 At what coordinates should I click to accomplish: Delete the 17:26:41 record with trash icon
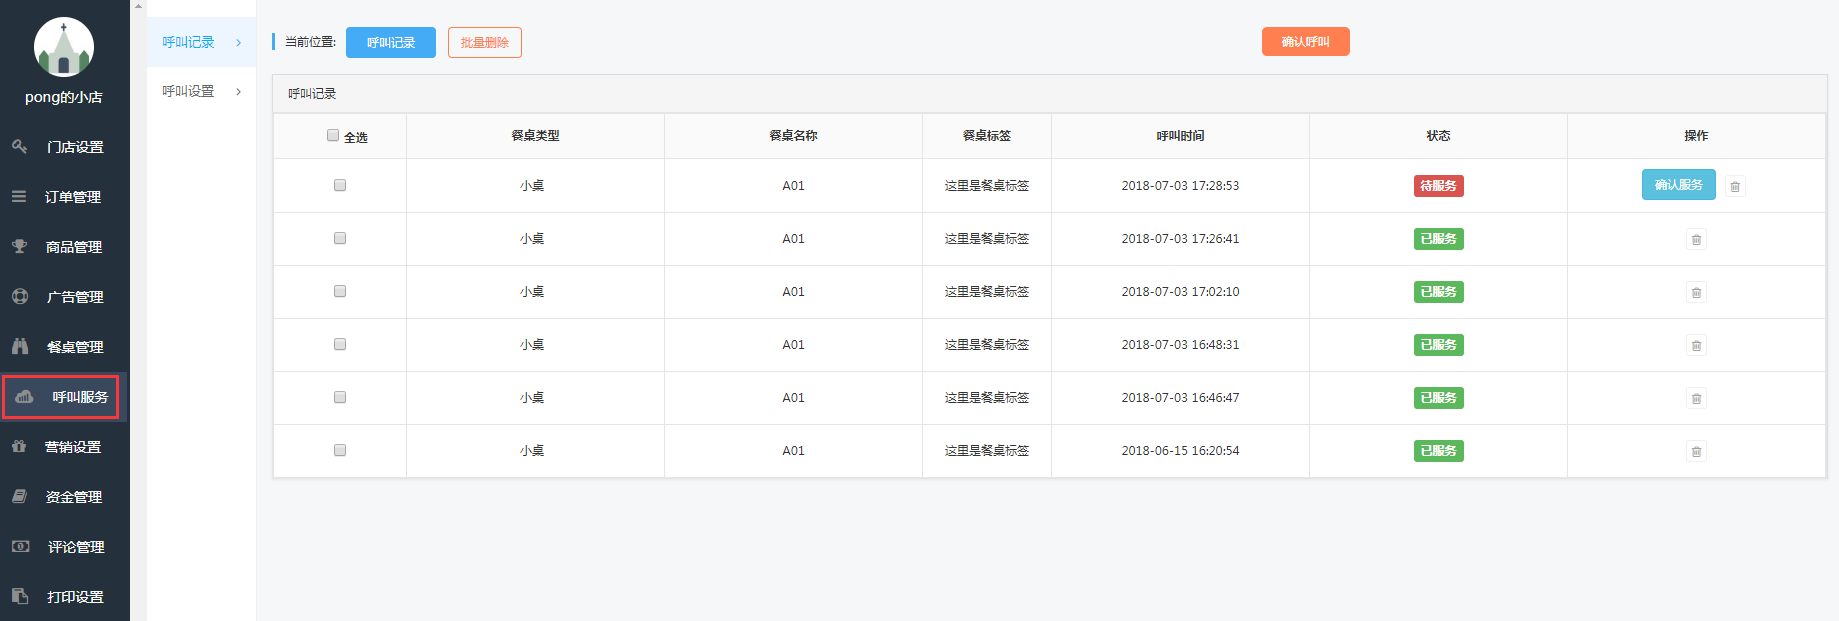pos(1696,240)
